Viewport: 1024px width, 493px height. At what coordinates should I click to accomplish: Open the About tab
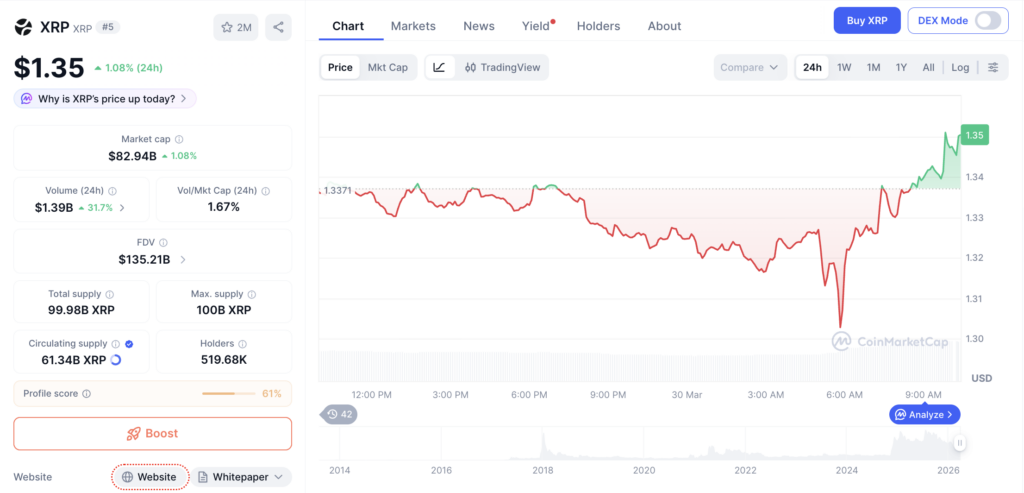click(664, 26)
